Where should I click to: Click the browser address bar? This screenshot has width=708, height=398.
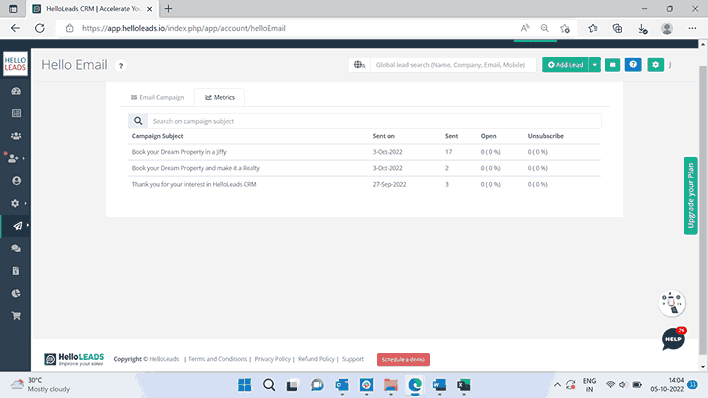coord(289,28)
